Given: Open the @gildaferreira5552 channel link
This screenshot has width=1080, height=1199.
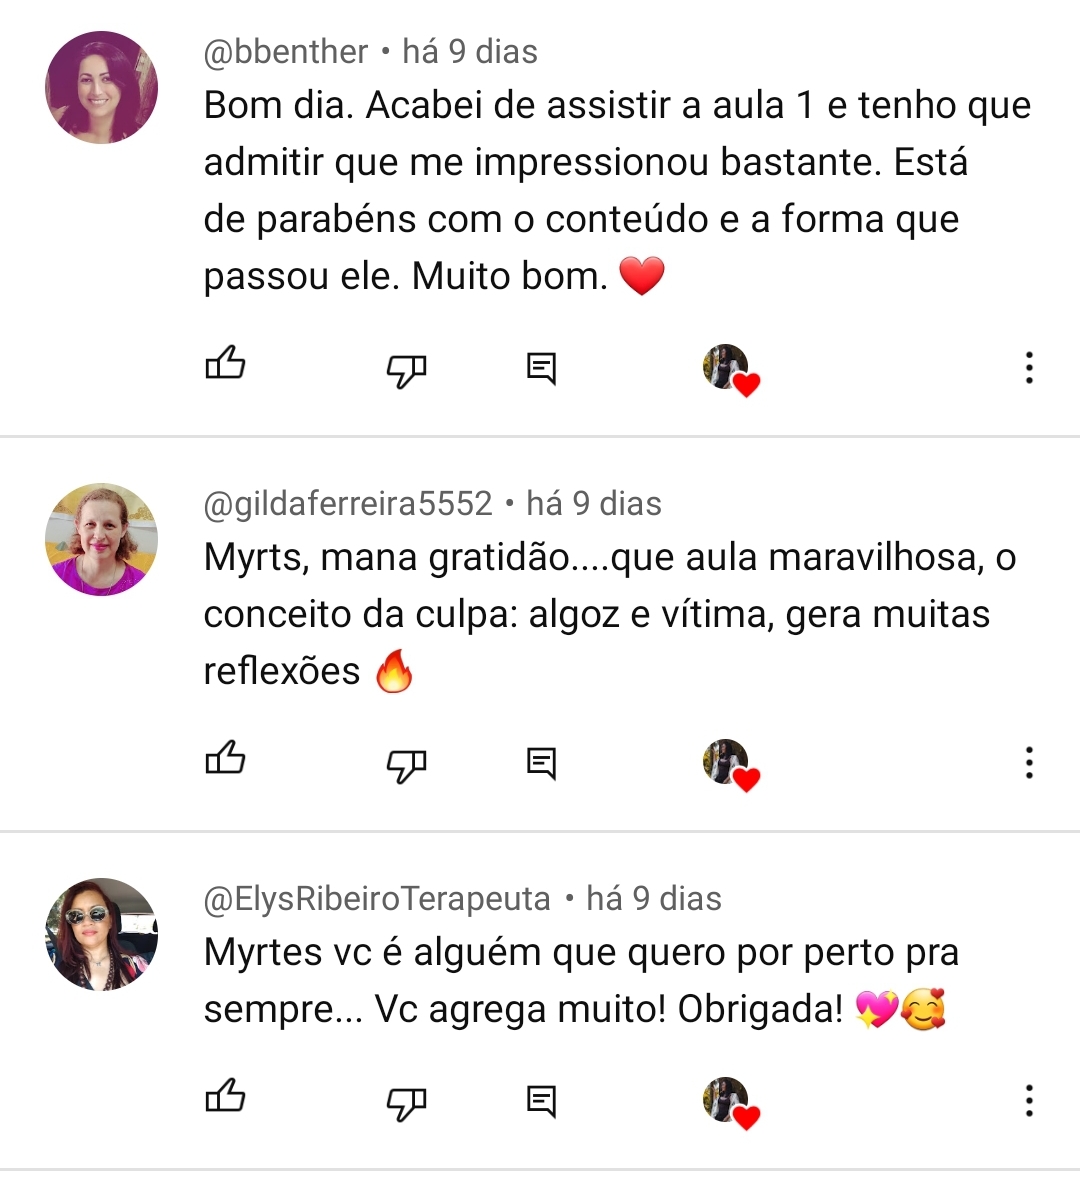Looking at the screenshot, I should (x=348, y=504).
